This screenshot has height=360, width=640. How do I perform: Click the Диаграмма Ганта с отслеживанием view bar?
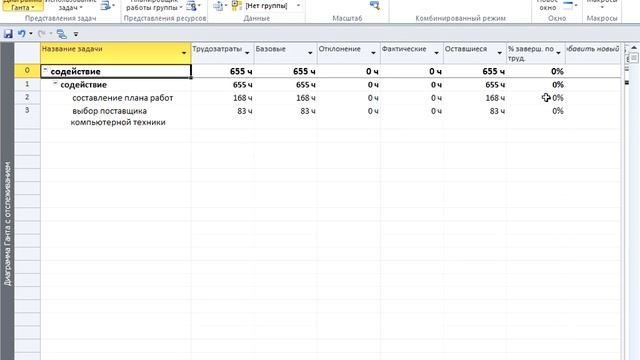[x=7, y=202]
